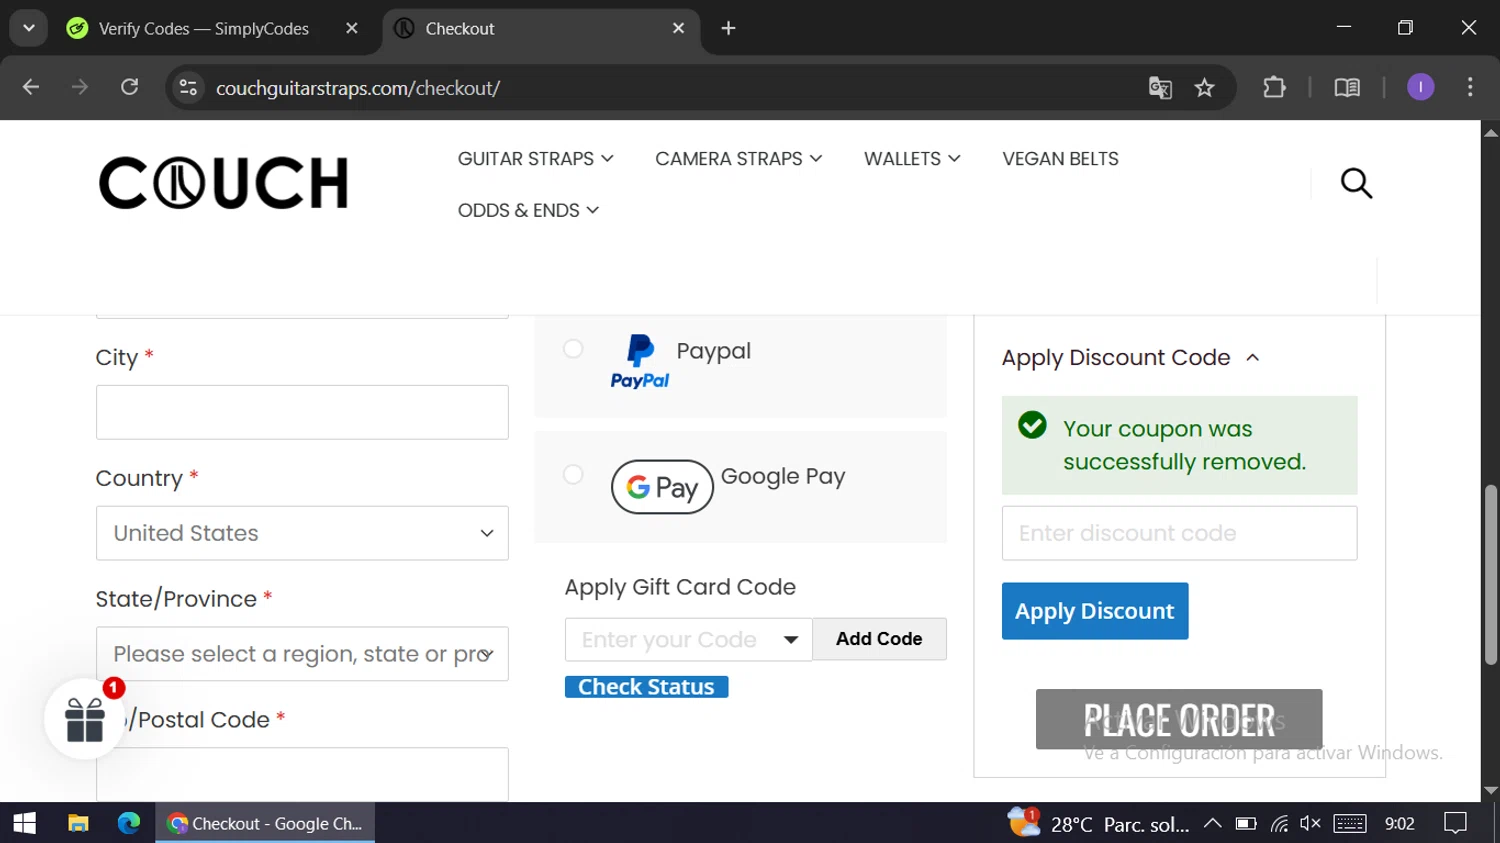The width and height of the screenshot is (1500, 843).
Task: Open the browser extensions puzzle icon
Action: pyautogui.click(x=1274, y=88)
